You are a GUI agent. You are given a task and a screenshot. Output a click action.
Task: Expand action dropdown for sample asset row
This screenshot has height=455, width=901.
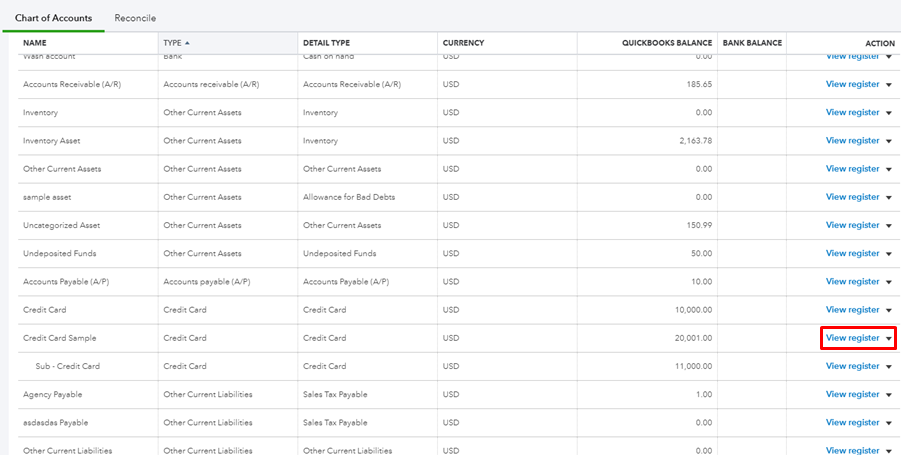point(888,197)
